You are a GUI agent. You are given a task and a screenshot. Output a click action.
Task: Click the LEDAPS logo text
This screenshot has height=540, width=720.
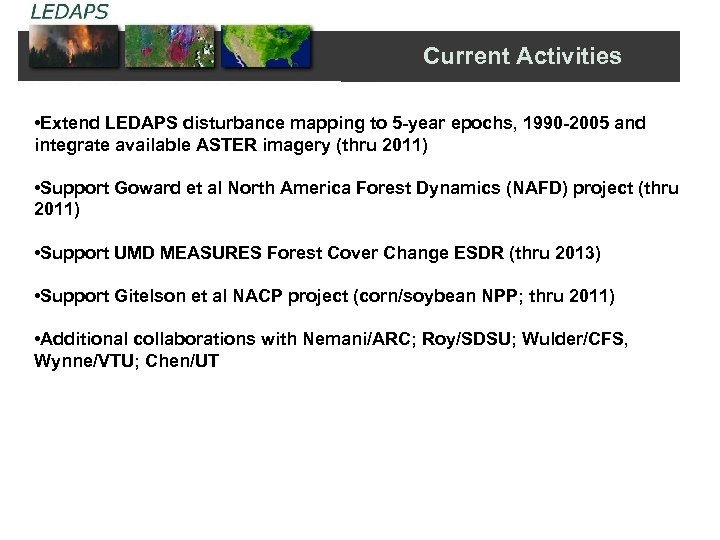[69, 12]
